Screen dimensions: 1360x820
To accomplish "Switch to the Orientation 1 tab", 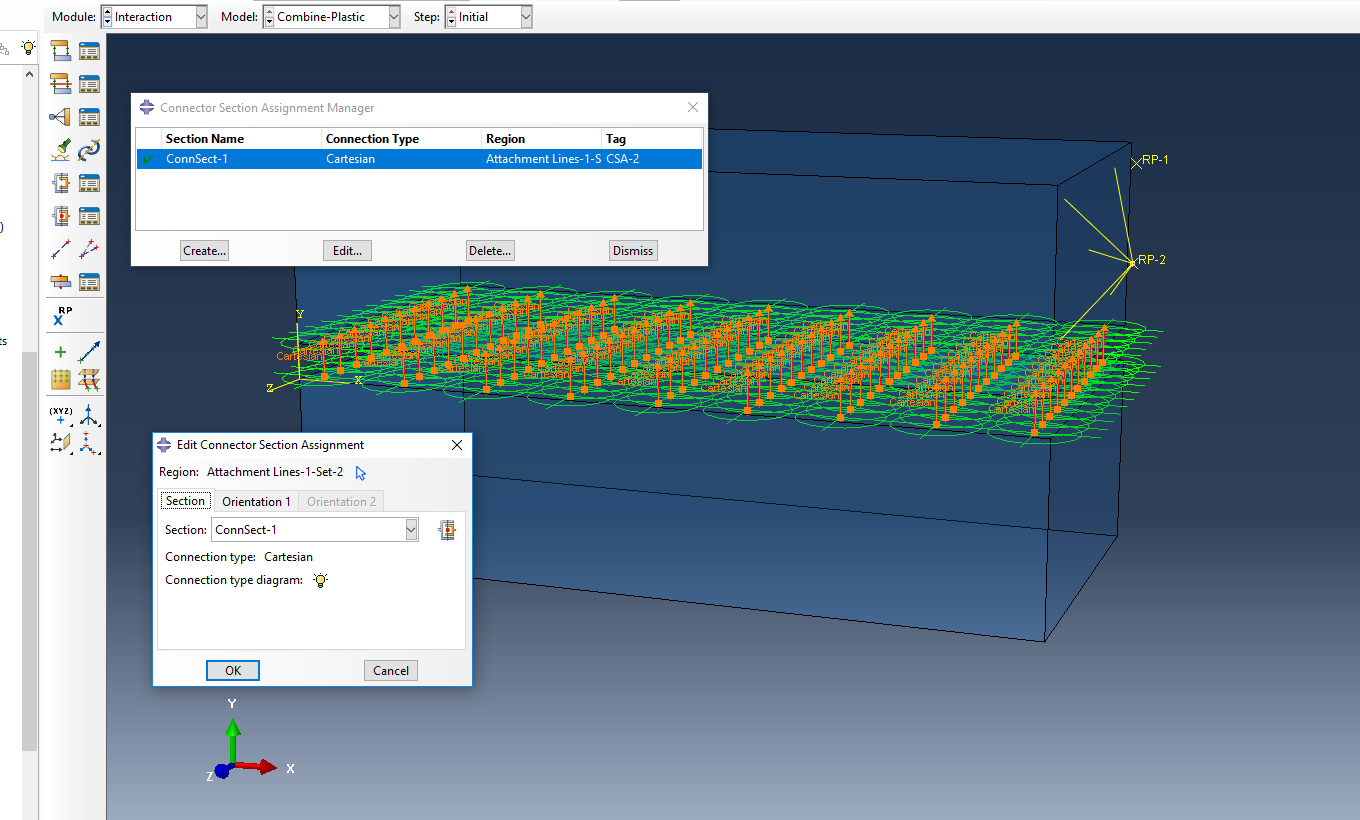I will click(257, 501).
